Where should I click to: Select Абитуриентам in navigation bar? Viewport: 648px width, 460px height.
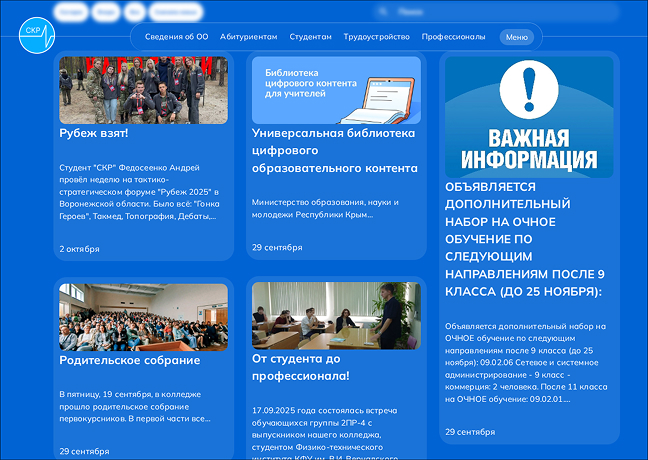click(248, 37)
